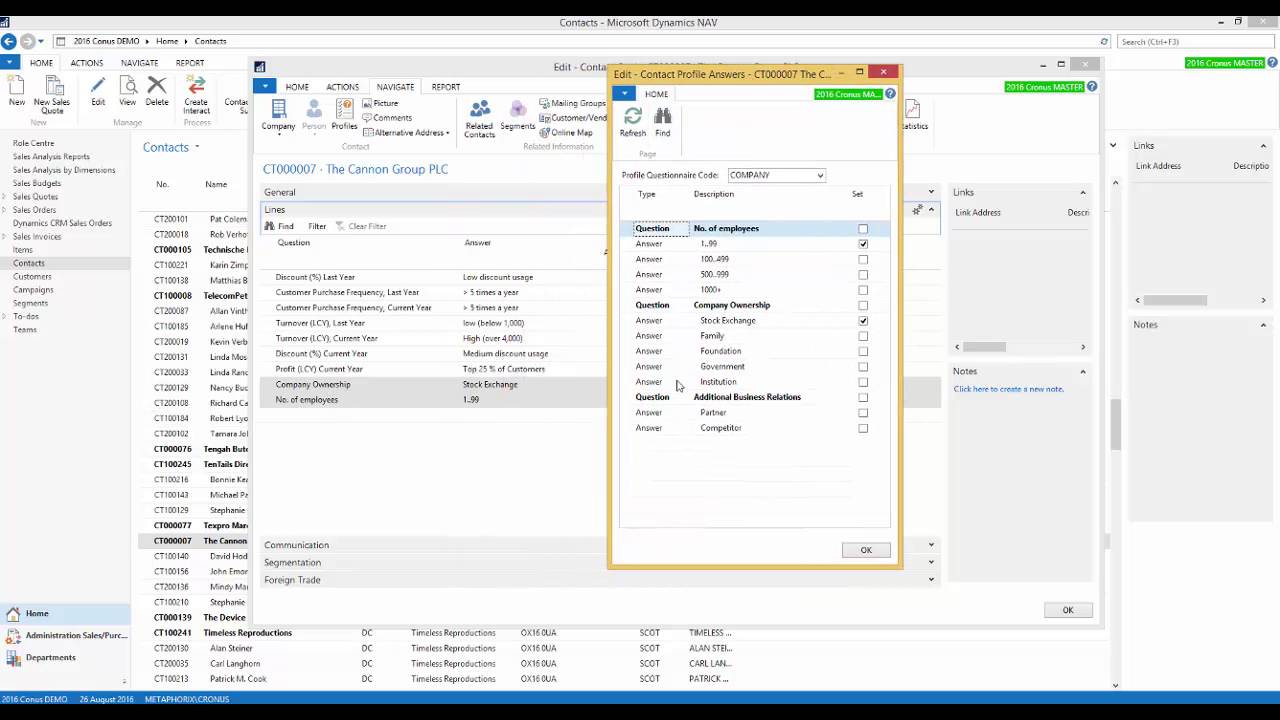Open NAVIGATE tab in main window ribbon

139,63
